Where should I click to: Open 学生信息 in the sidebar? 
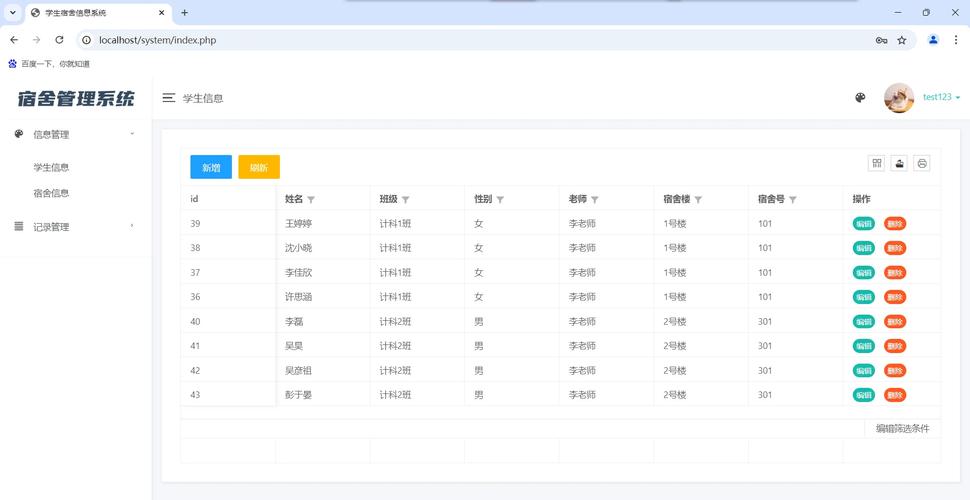click(x=51, y=167)
